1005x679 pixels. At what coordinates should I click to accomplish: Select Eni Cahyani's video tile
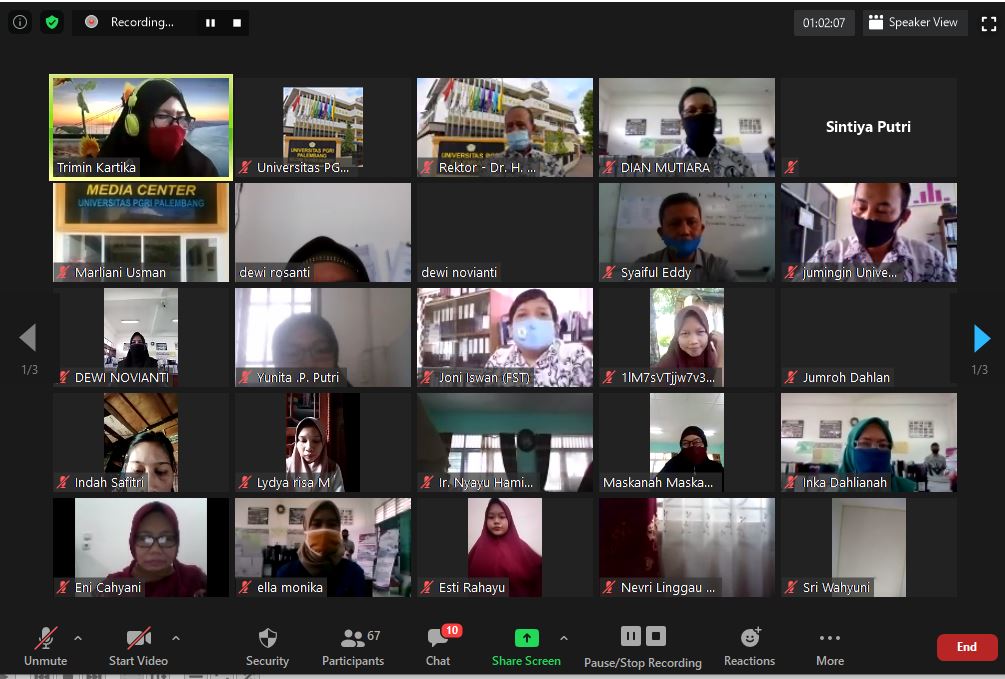[141, 548]
